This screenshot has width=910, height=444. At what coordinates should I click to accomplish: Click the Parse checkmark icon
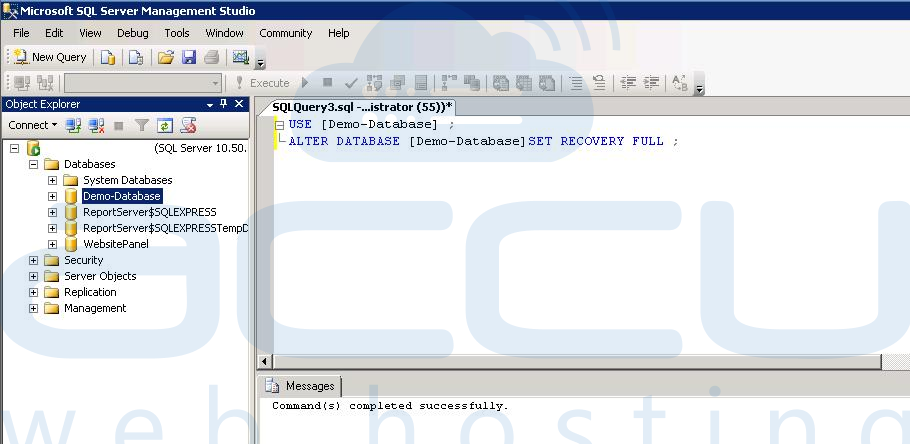coord(351,83)
